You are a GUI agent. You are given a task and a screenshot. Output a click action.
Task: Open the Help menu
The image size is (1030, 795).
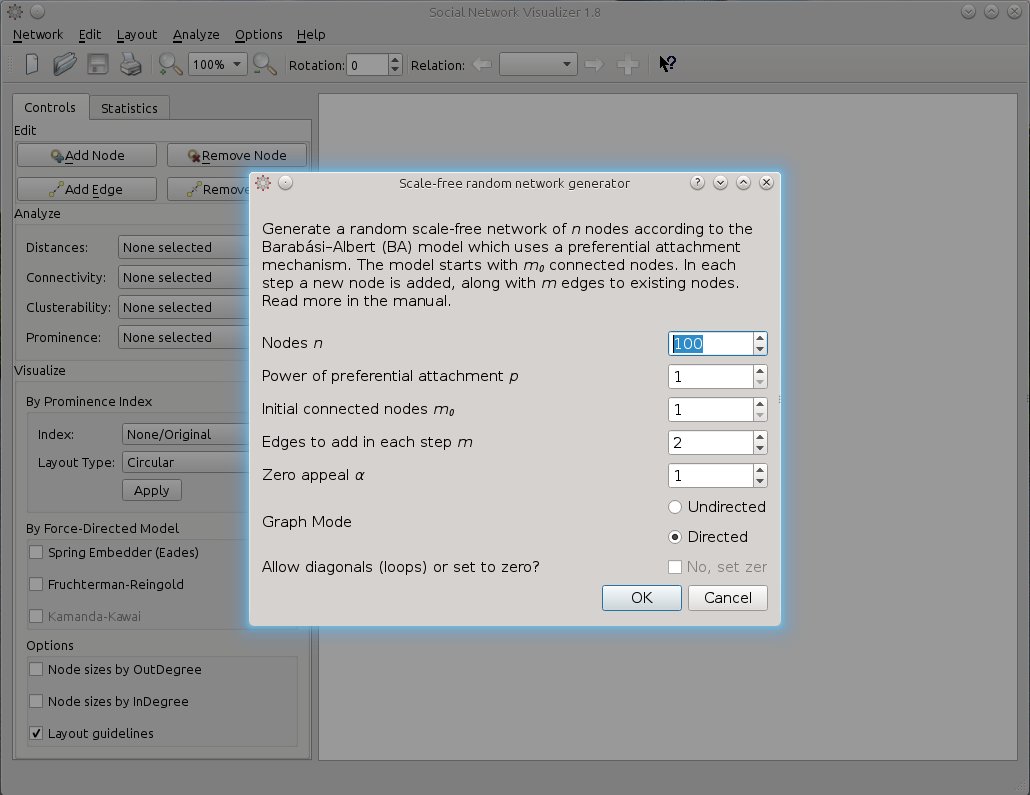(x=311, y=35)
